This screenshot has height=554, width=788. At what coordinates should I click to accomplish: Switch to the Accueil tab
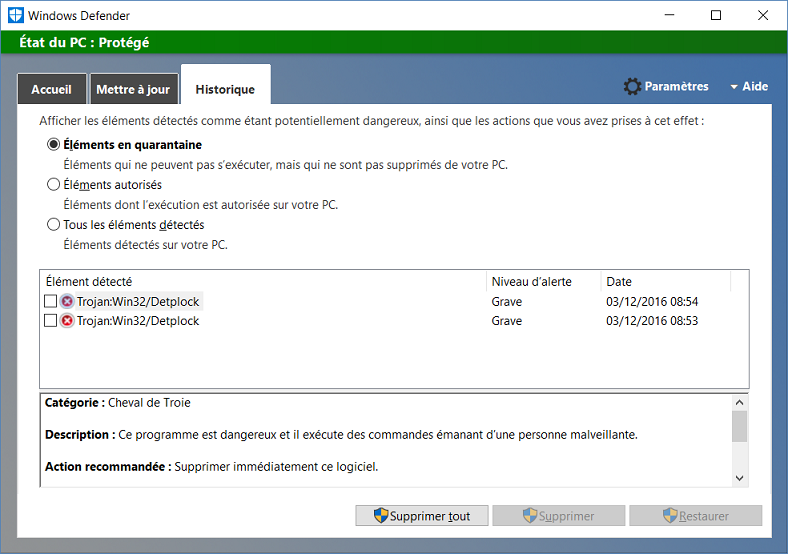coord(52,89)
